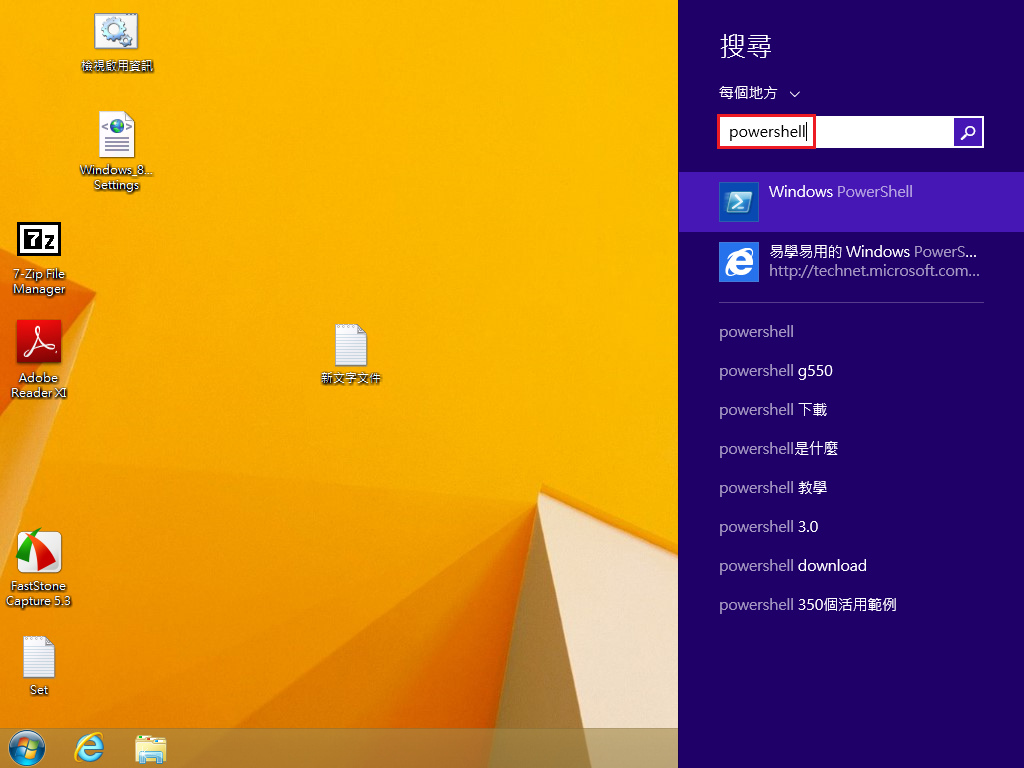Select the powershell是什麼 suggestion

pyautogui.click(x=778, y=449)
